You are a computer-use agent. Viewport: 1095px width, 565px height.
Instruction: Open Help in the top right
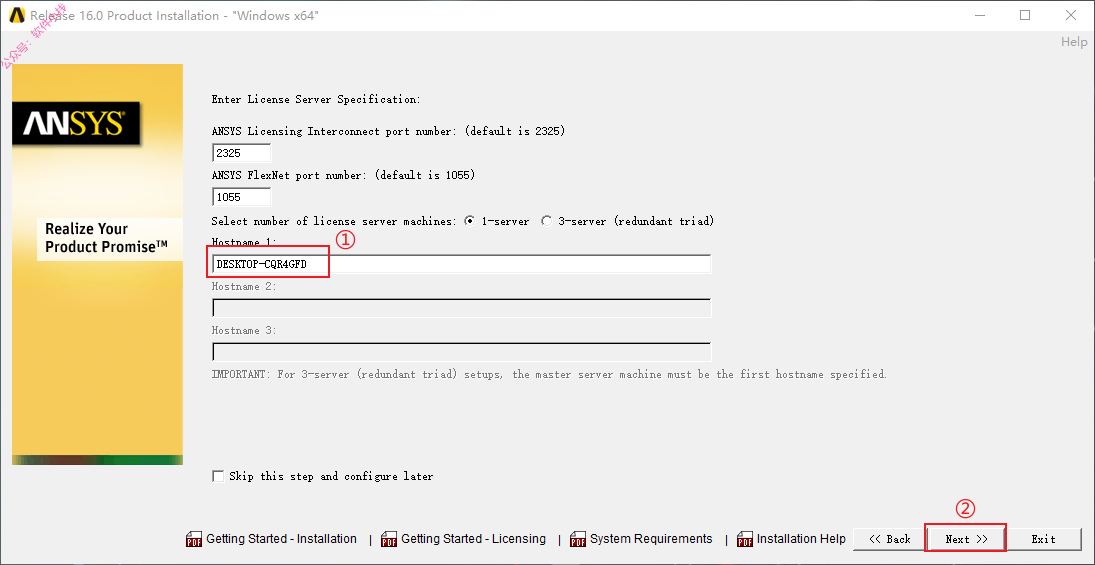[1074, 42]
